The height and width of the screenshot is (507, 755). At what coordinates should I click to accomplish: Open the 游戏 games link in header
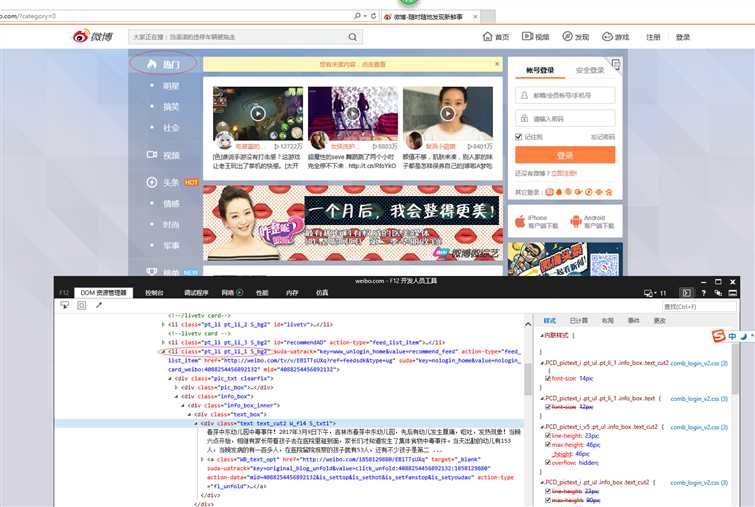[x=615, y=37]
